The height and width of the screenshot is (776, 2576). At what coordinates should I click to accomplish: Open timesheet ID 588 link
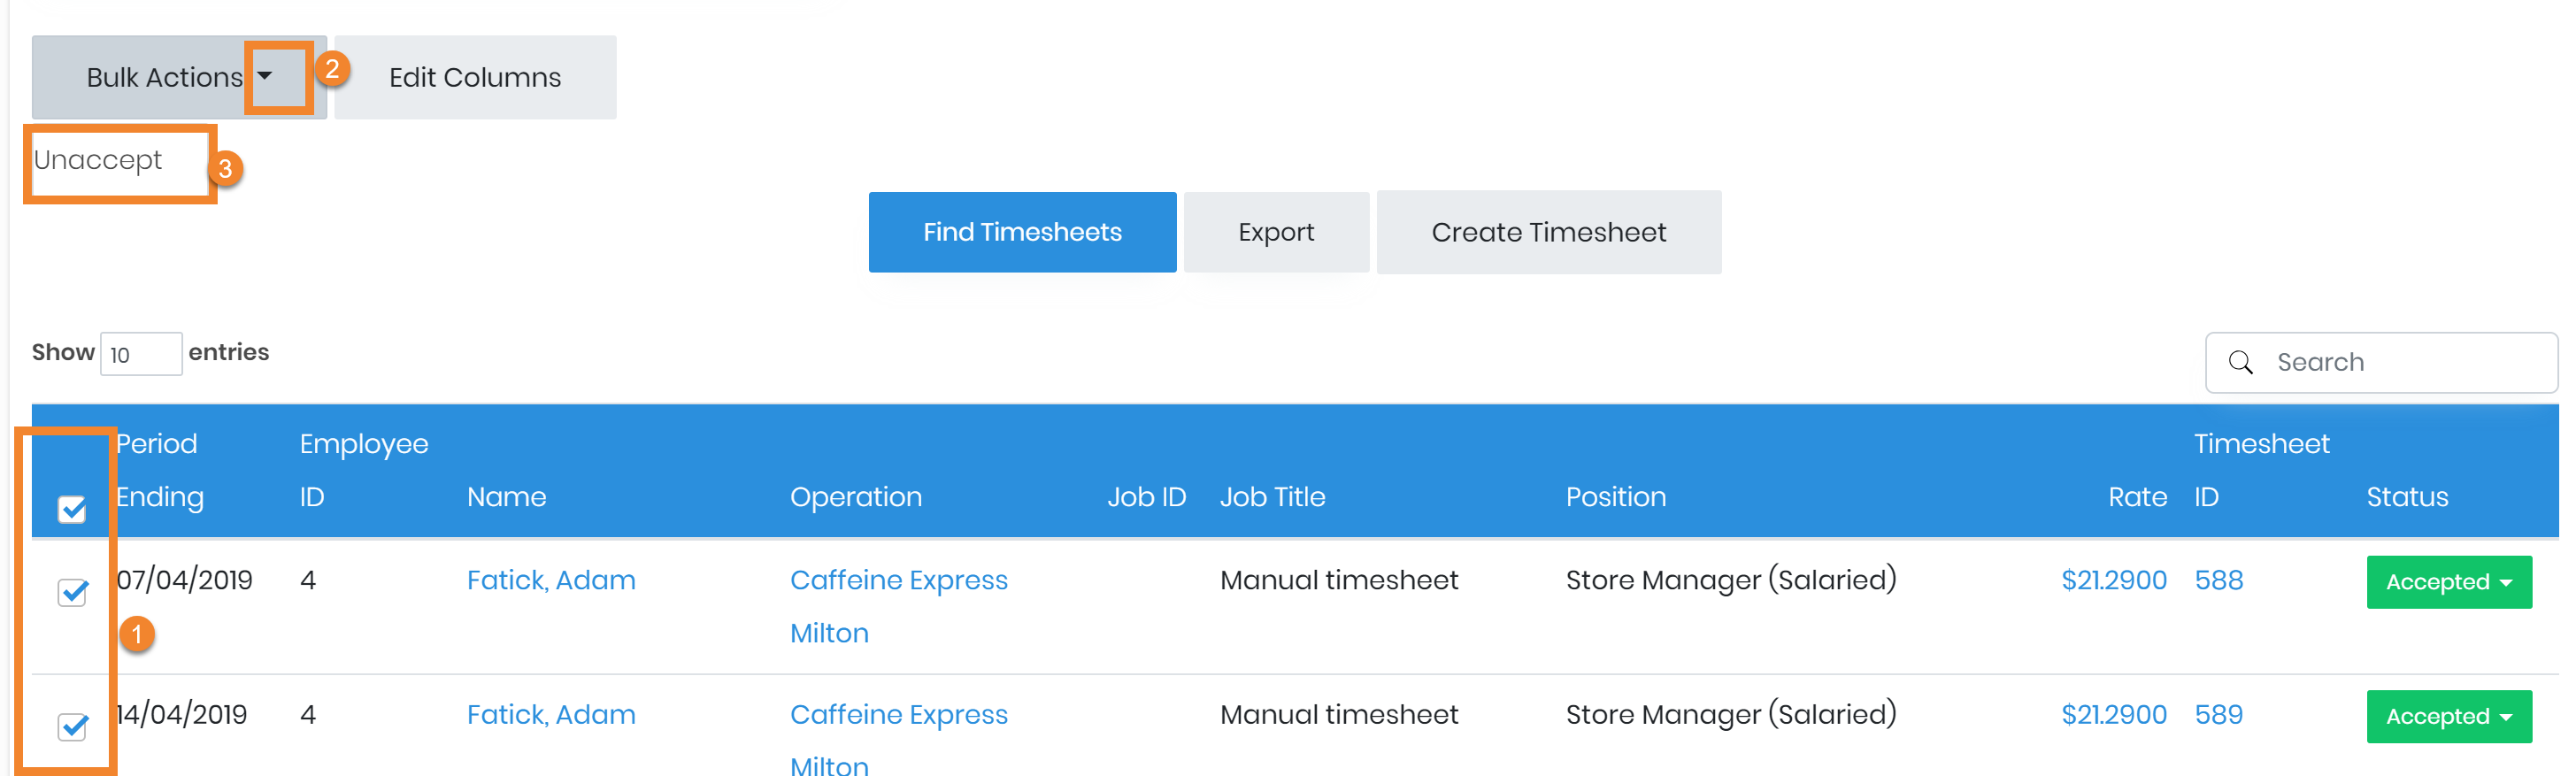pyautogui.click(x=2217, y=580)
